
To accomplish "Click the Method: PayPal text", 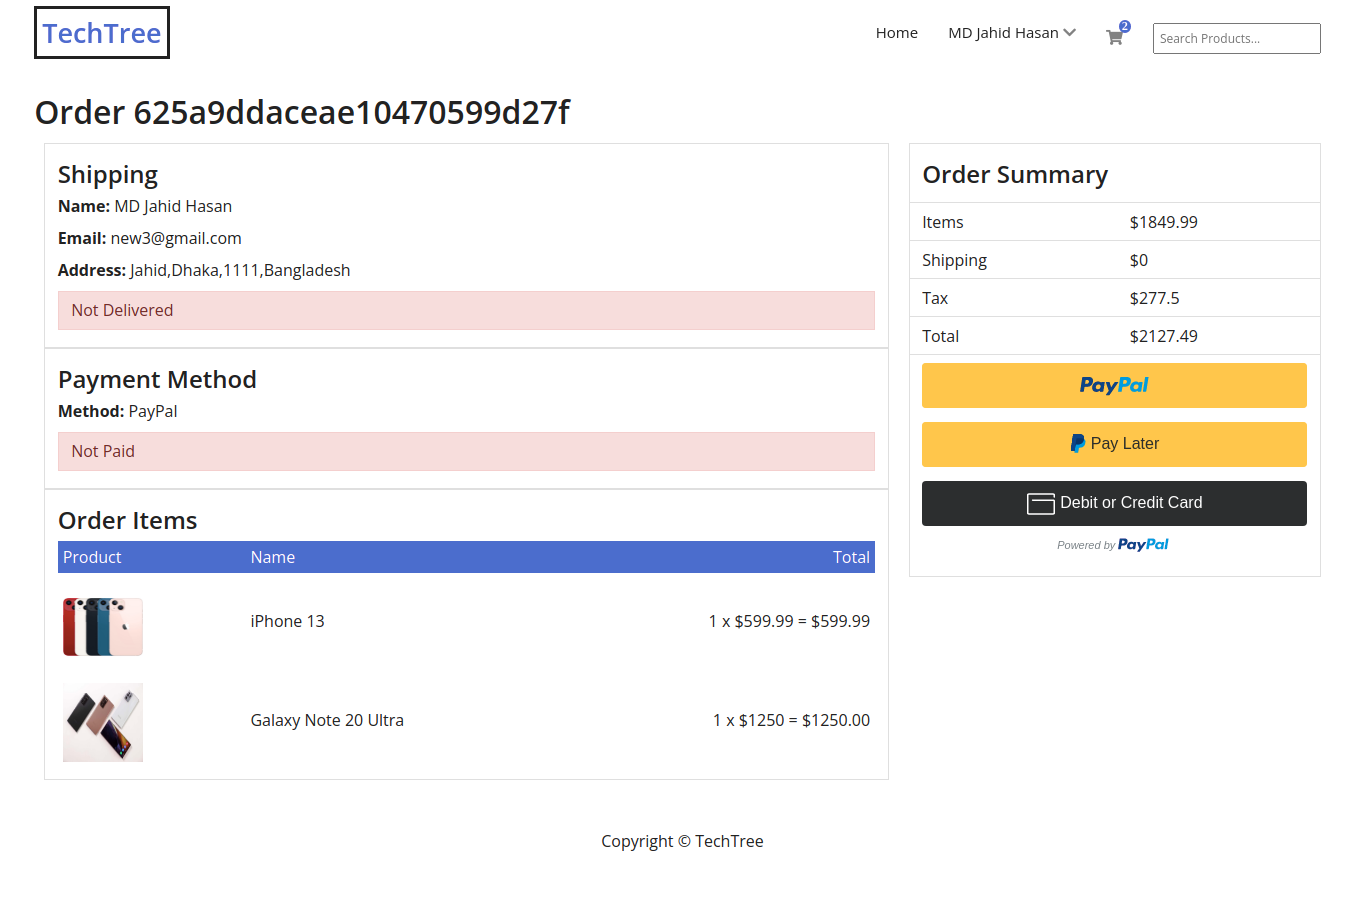I will [118, 411].
